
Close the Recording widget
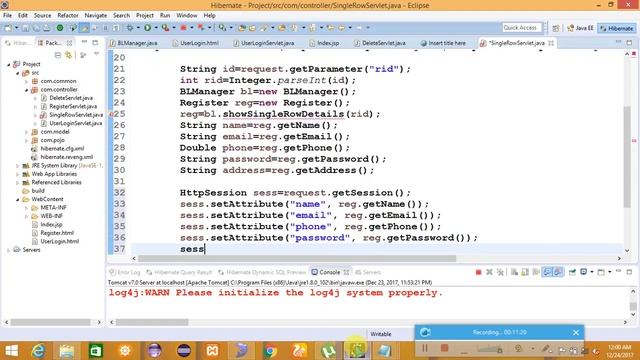pyautogui.click(x=576, y=333)
